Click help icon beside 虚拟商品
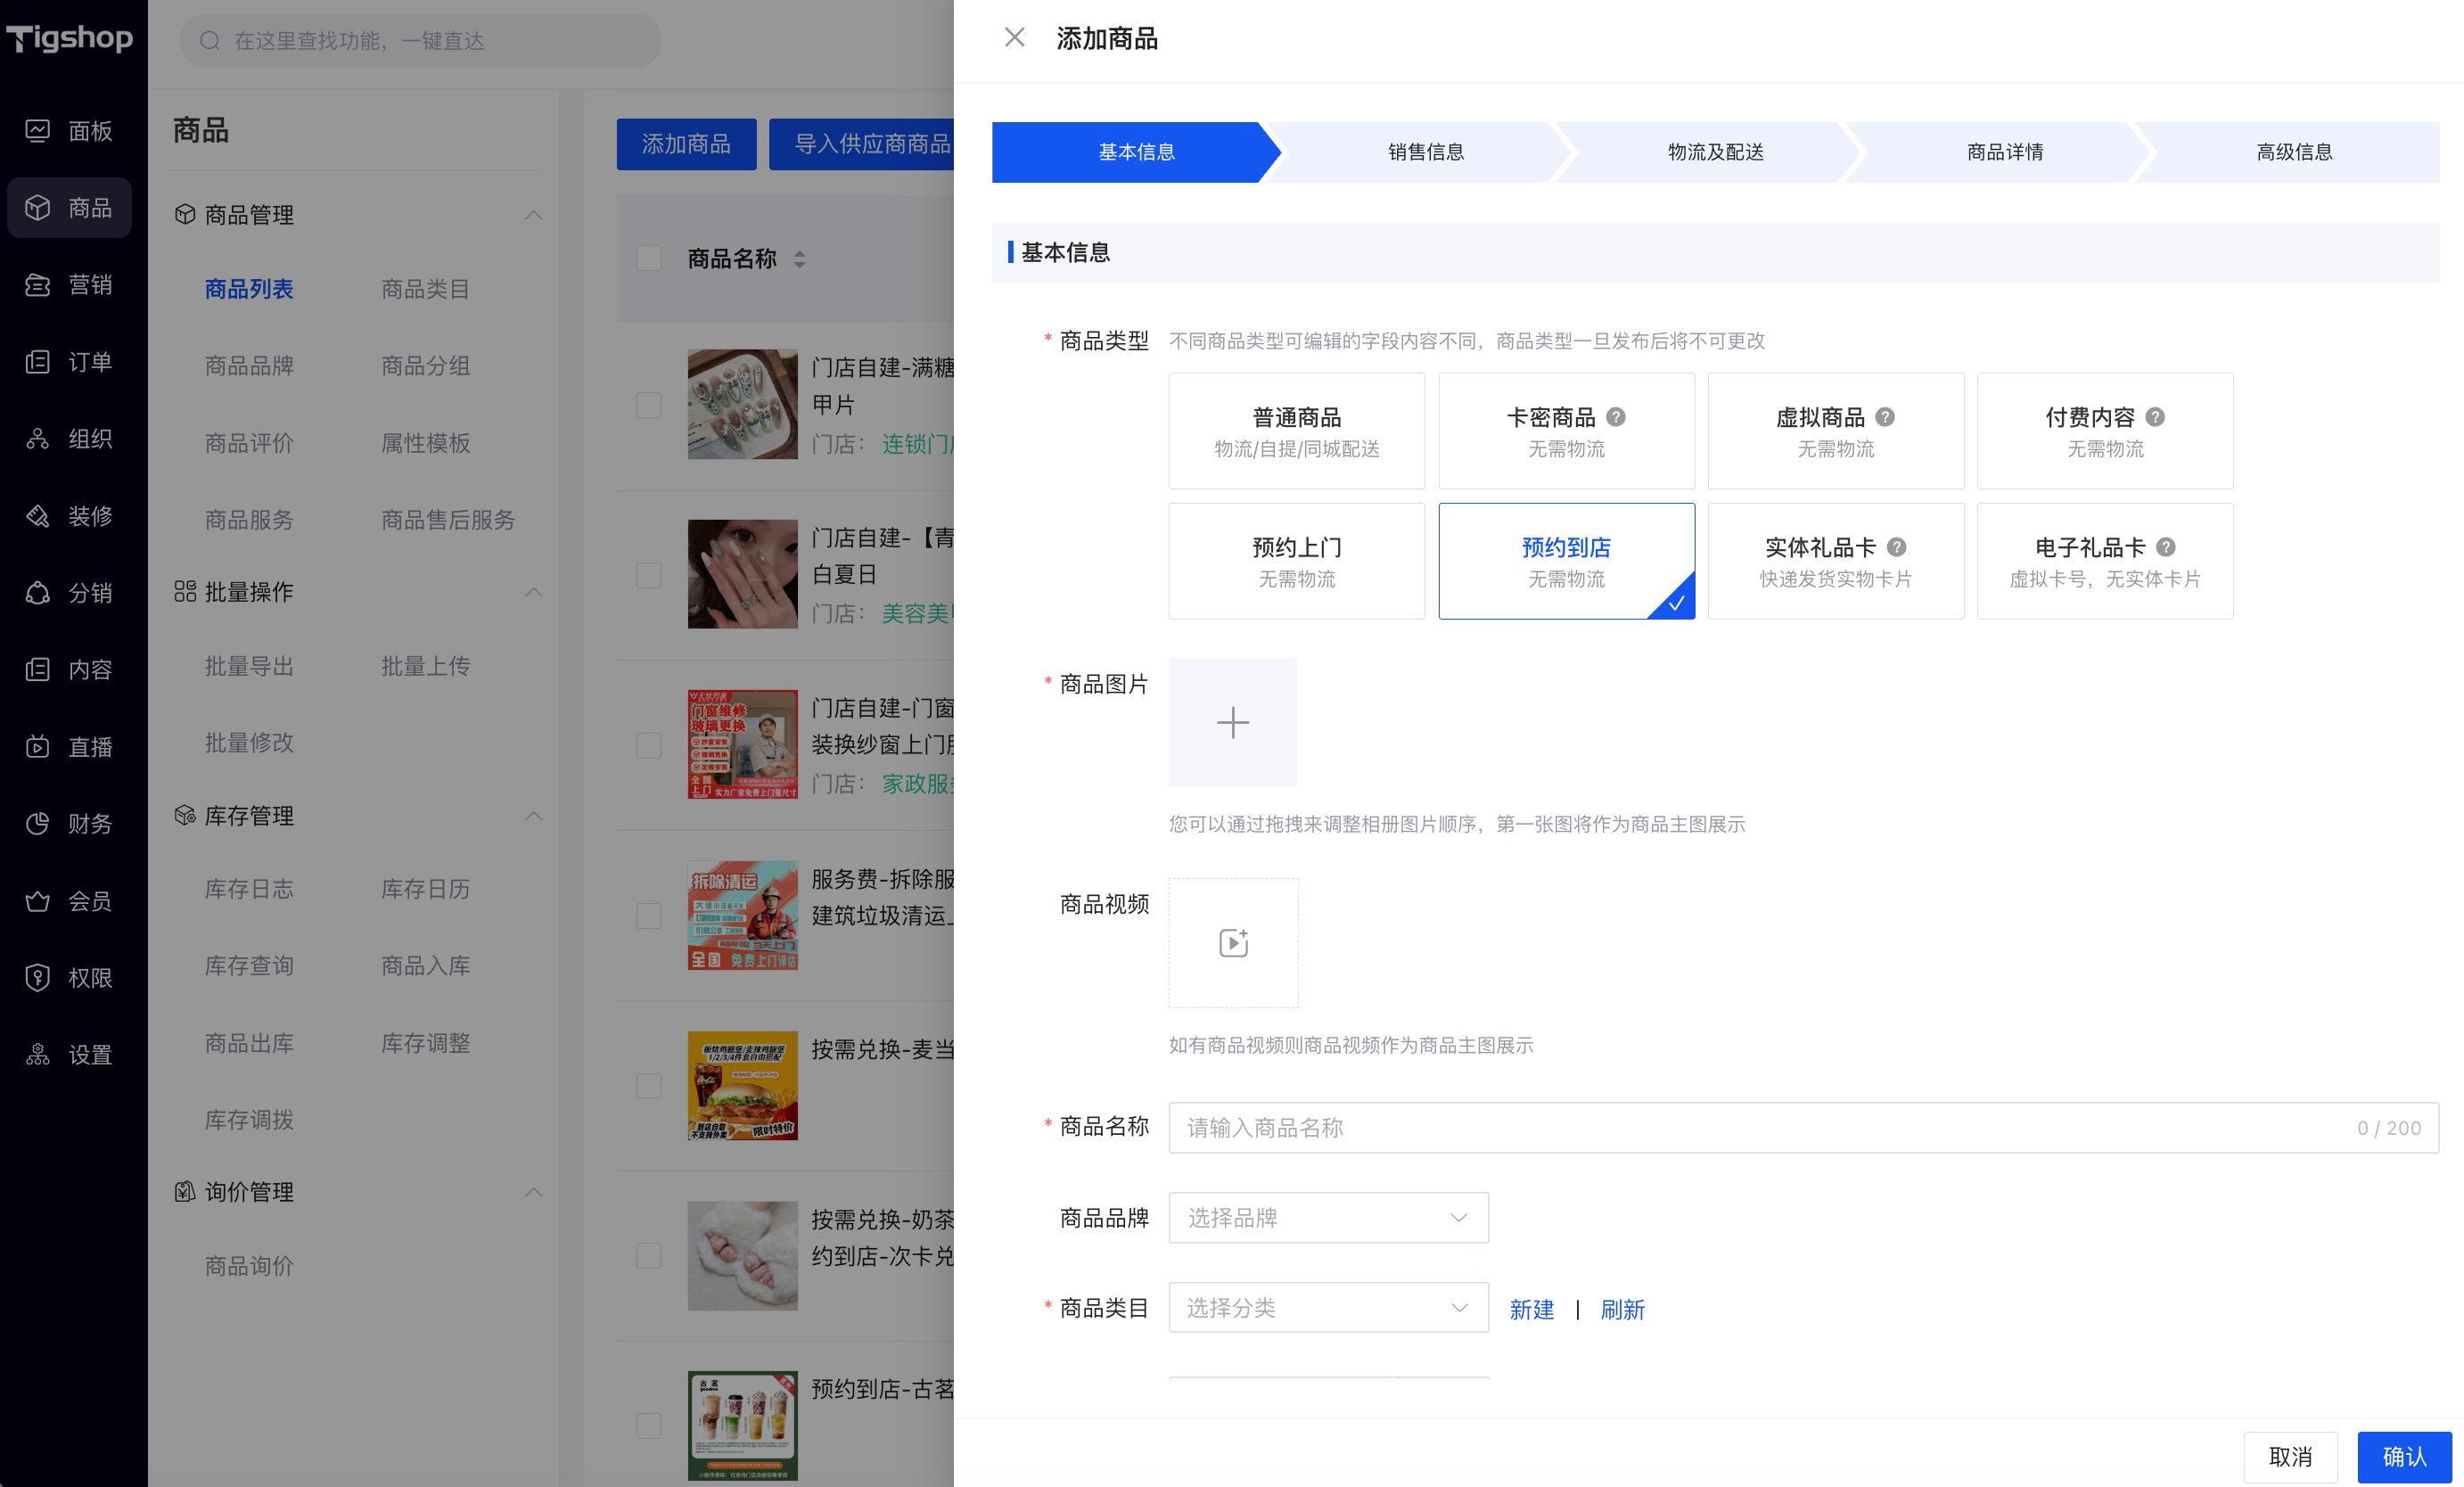The width and height of the screenshot is (2464, 1487). (x=1884, y=417)
